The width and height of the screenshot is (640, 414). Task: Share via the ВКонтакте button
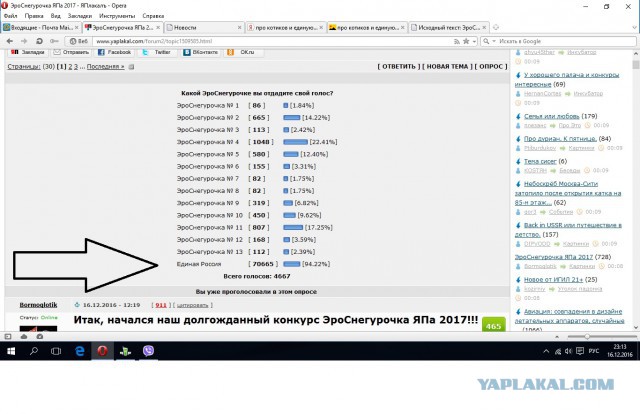pyautogui.click(x=200, y=52)
